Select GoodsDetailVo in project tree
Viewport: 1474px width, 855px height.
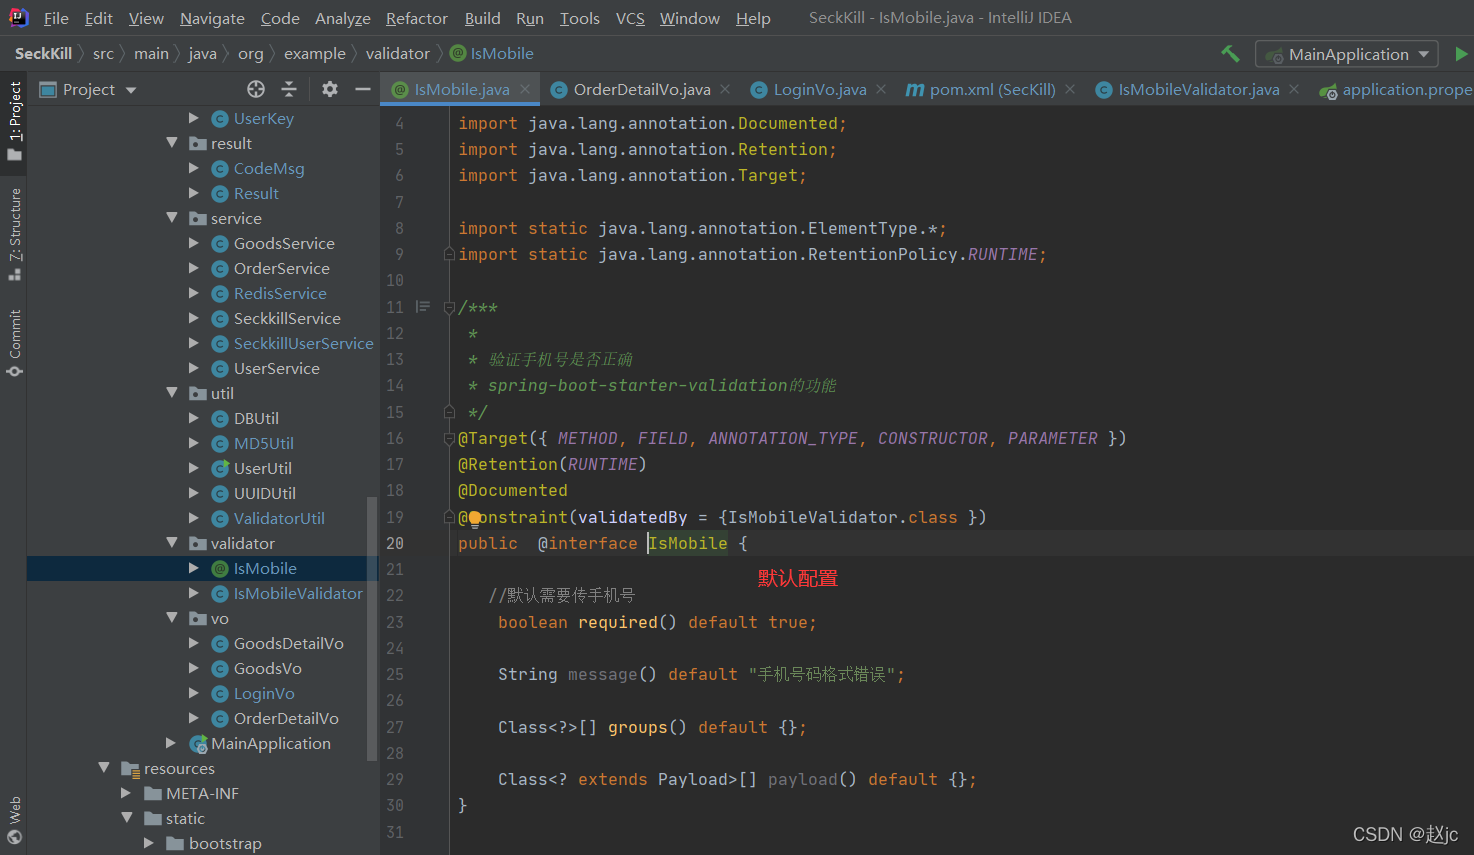point(288,643)
